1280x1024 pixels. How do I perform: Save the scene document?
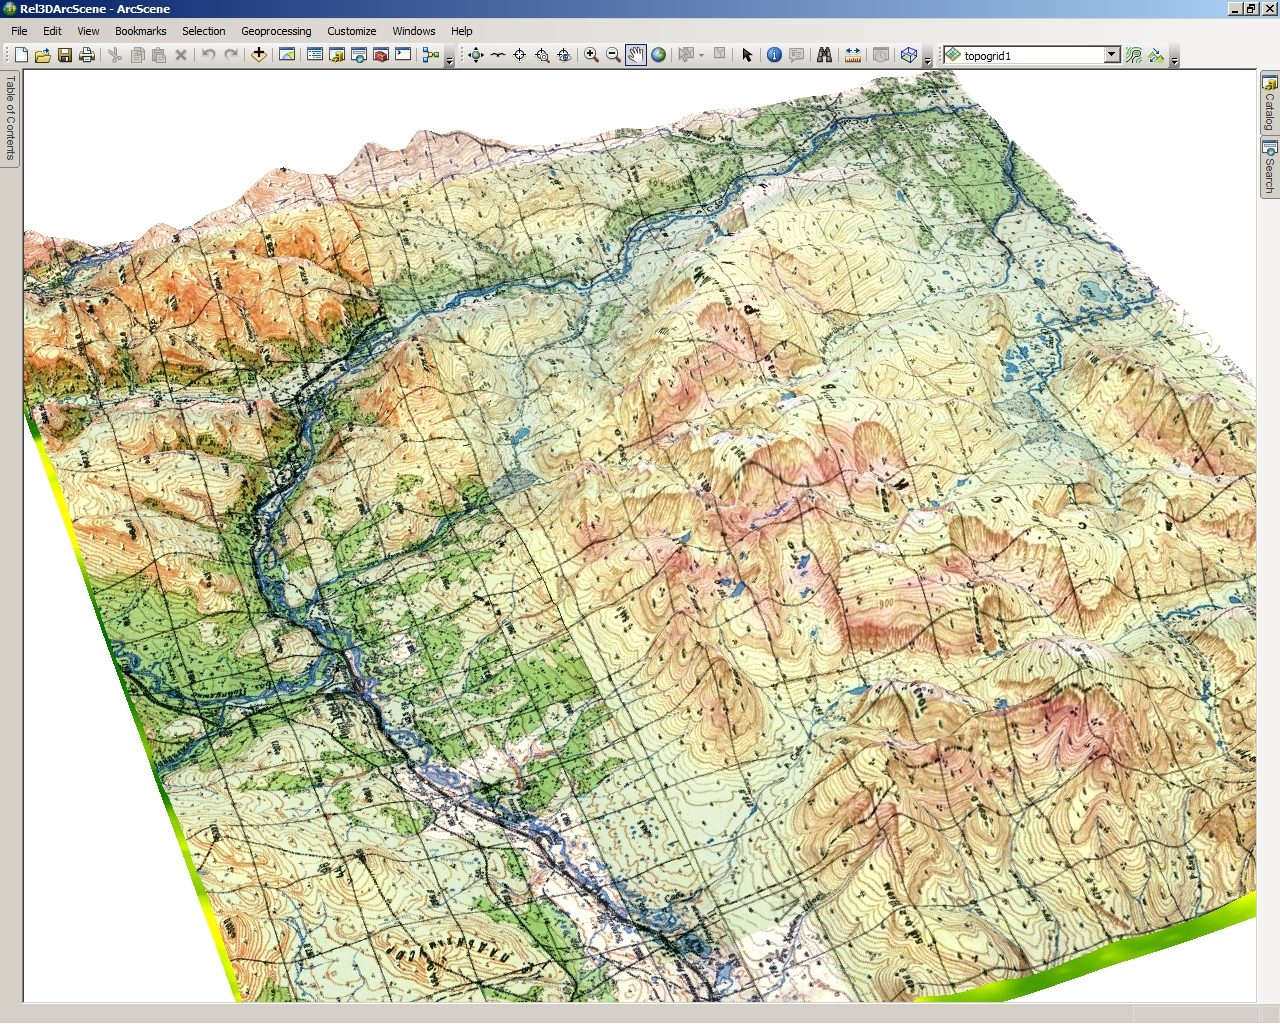click(x=64, y=55)
